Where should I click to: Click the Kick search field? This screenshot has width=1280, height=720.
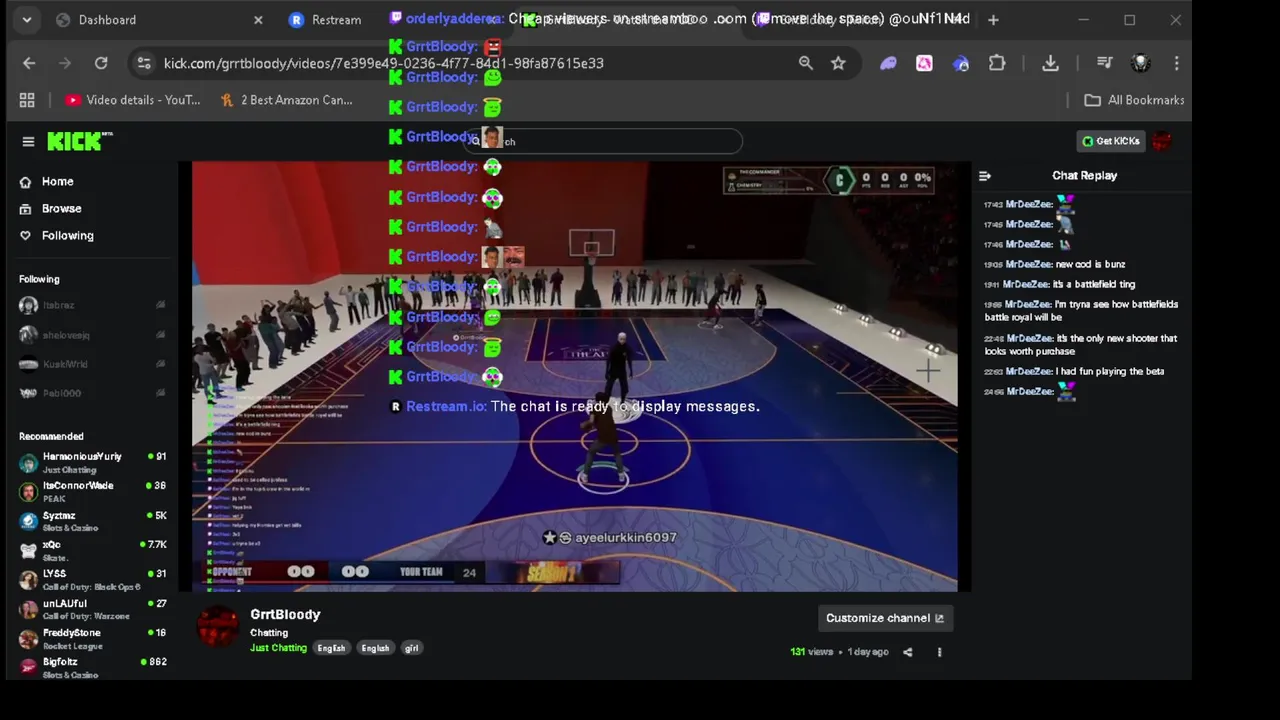tap(604, 141)
